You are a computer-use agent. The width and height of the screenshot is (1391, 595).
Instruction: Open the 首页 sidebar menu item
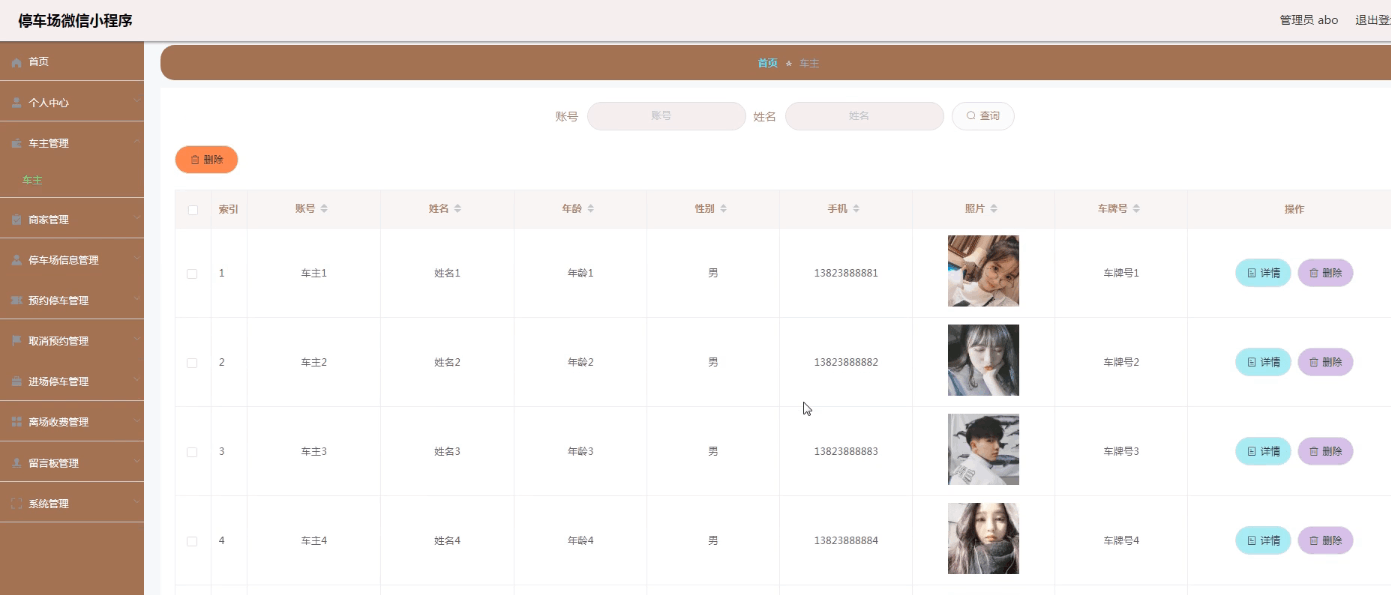(72, 62)
